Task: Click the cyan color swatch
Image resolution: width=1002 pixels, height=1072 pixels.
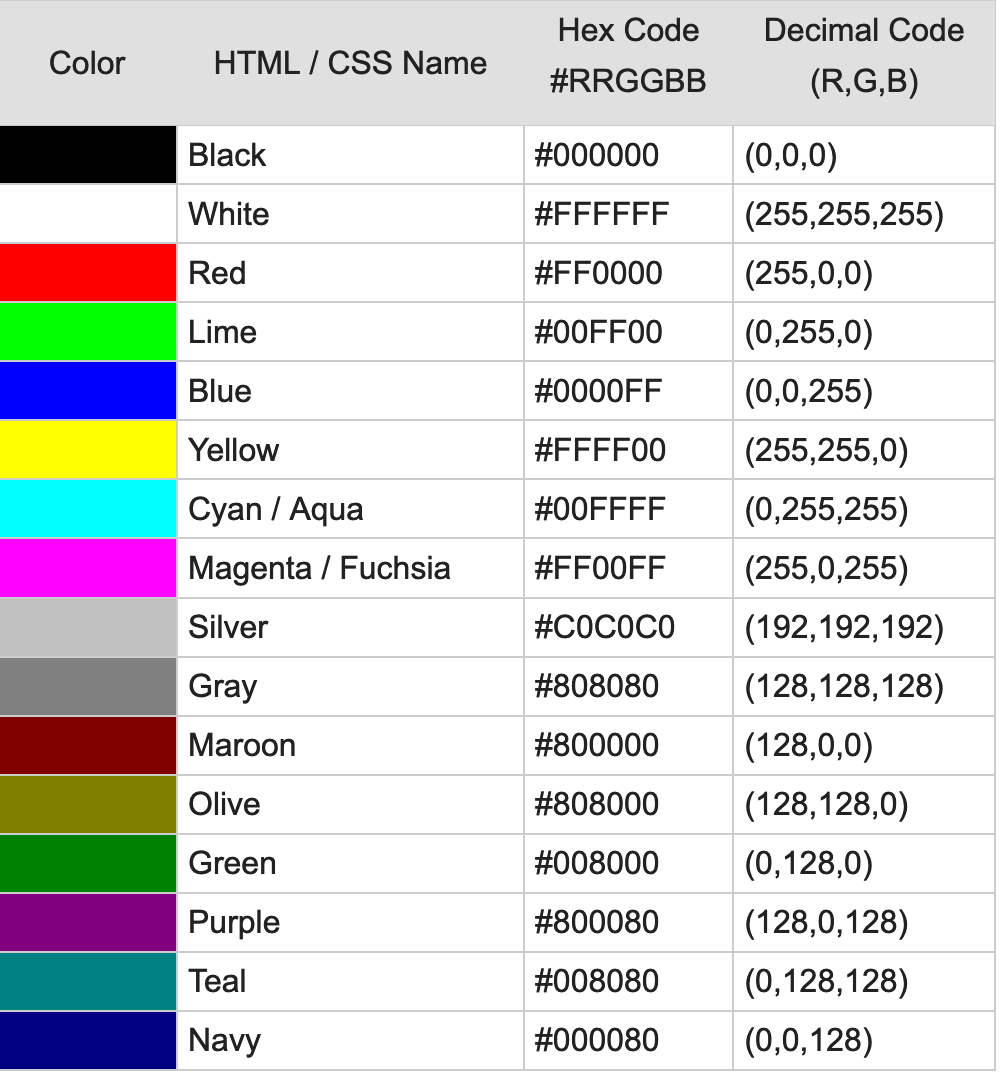Action: click(x=87, y=509)
